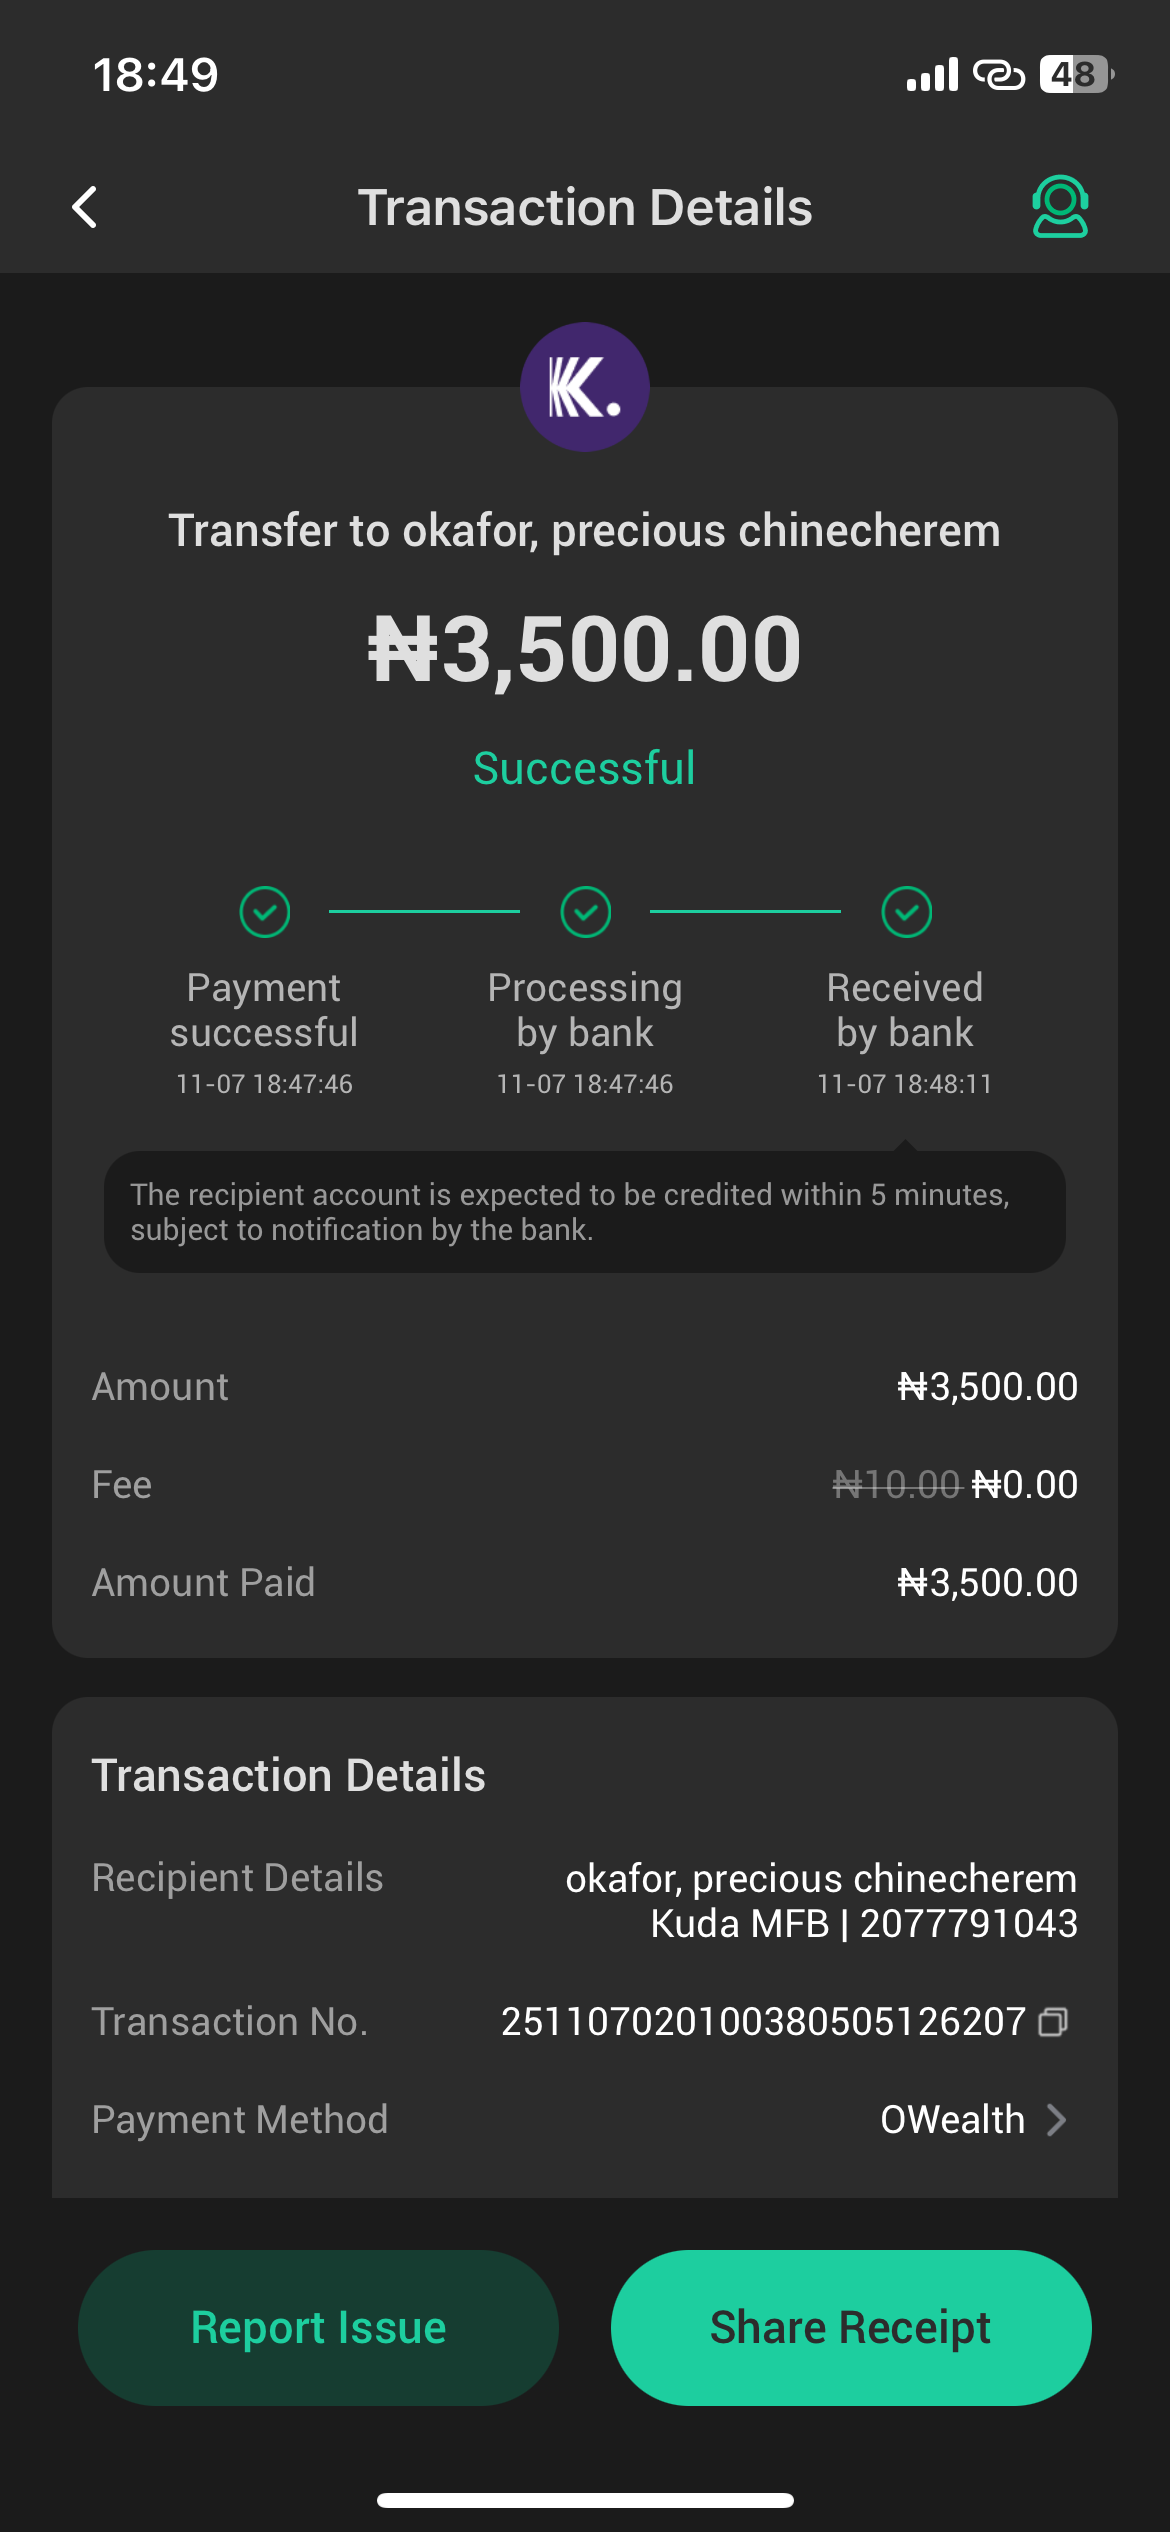
Task: Tap the cellular signal bars icon
Action: (x=932, y=74)
